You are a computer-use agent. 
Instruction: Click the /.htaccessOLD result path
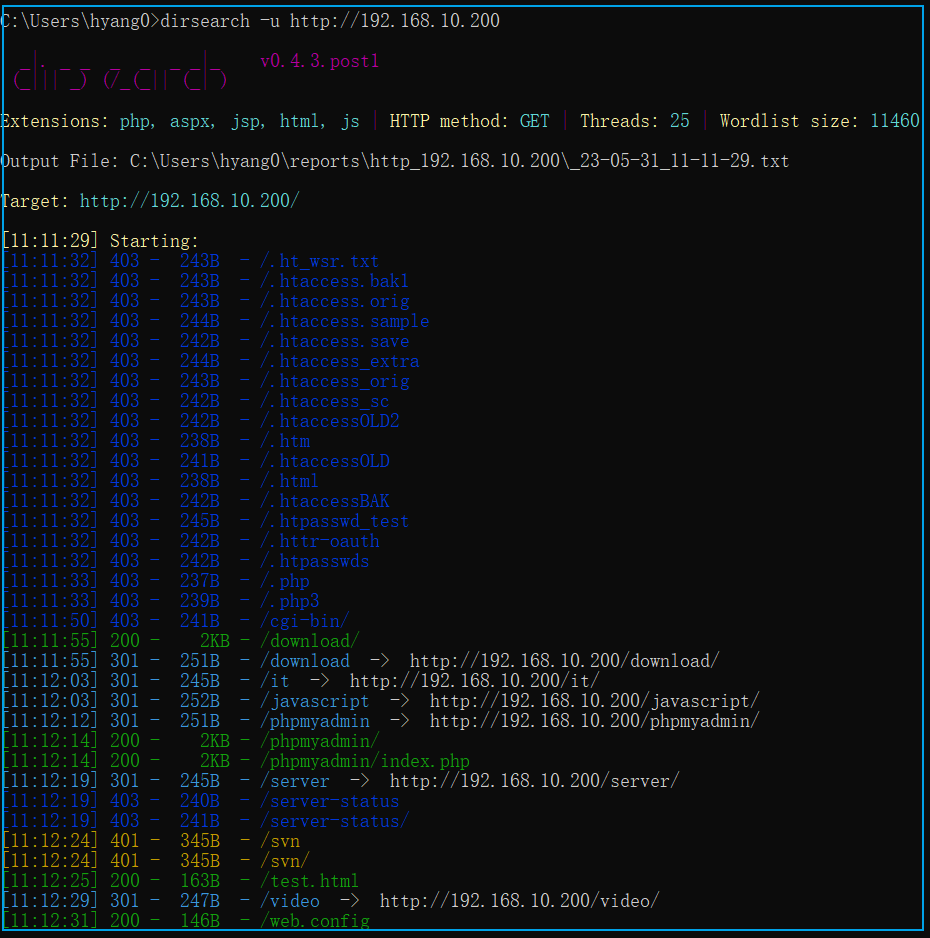pos(325,461)
